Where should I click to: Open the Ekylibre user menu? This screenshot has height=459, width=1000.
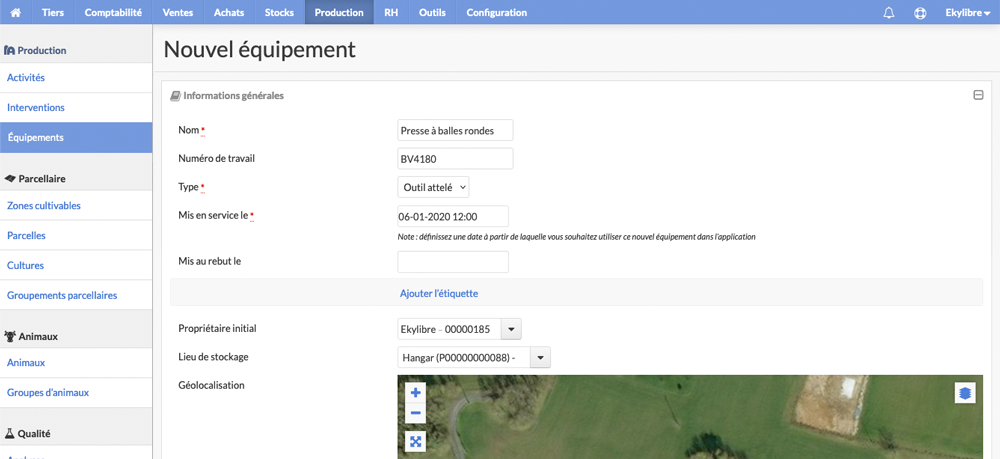point(967,13)
